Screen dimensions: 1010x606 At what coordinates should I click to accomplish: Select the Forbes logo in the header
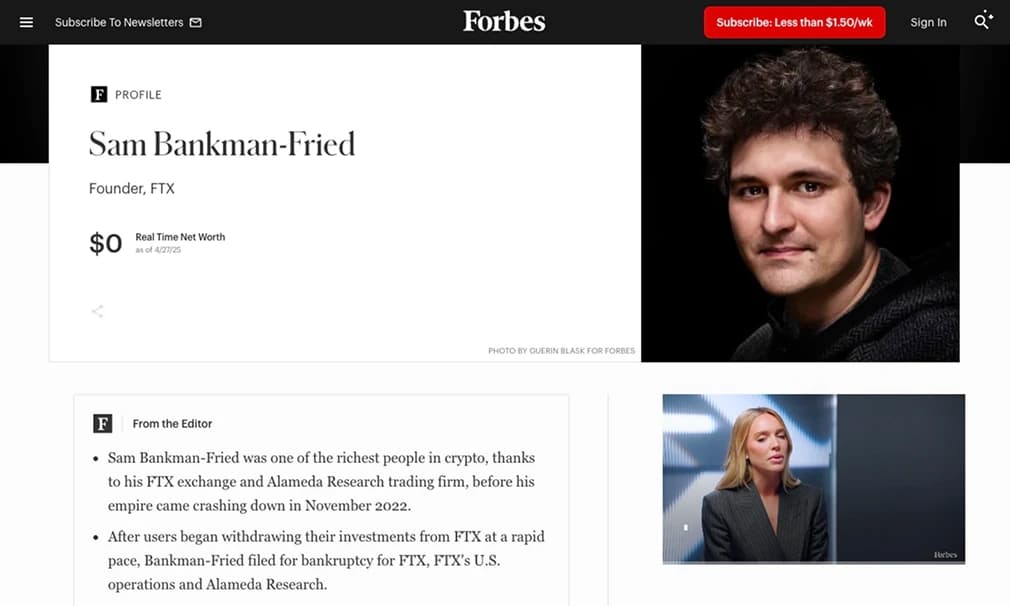(504, 21)
